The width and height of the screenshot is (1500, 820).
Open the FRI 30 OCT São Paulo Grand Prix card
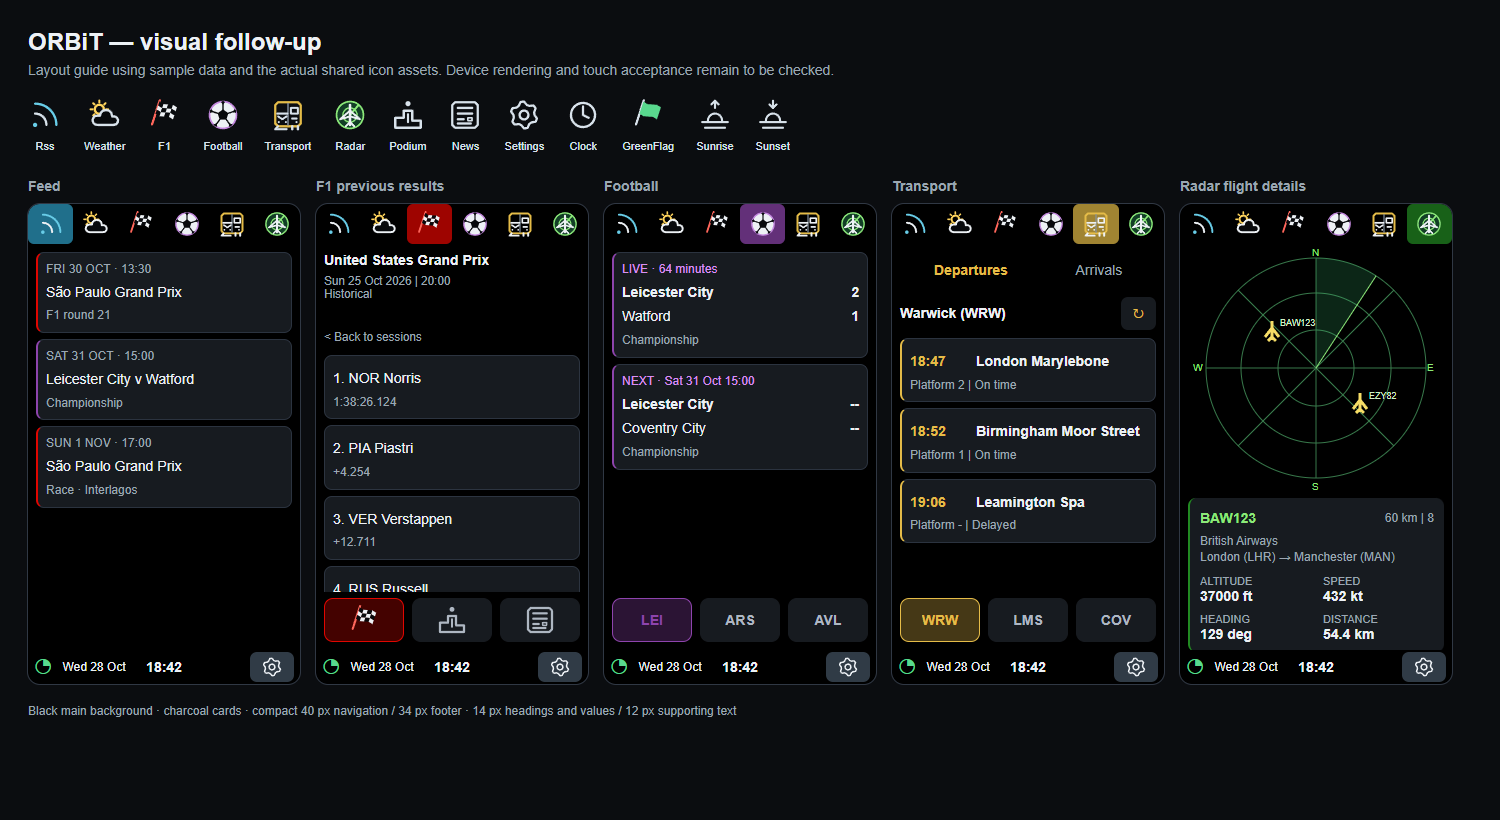coord(164,292)
